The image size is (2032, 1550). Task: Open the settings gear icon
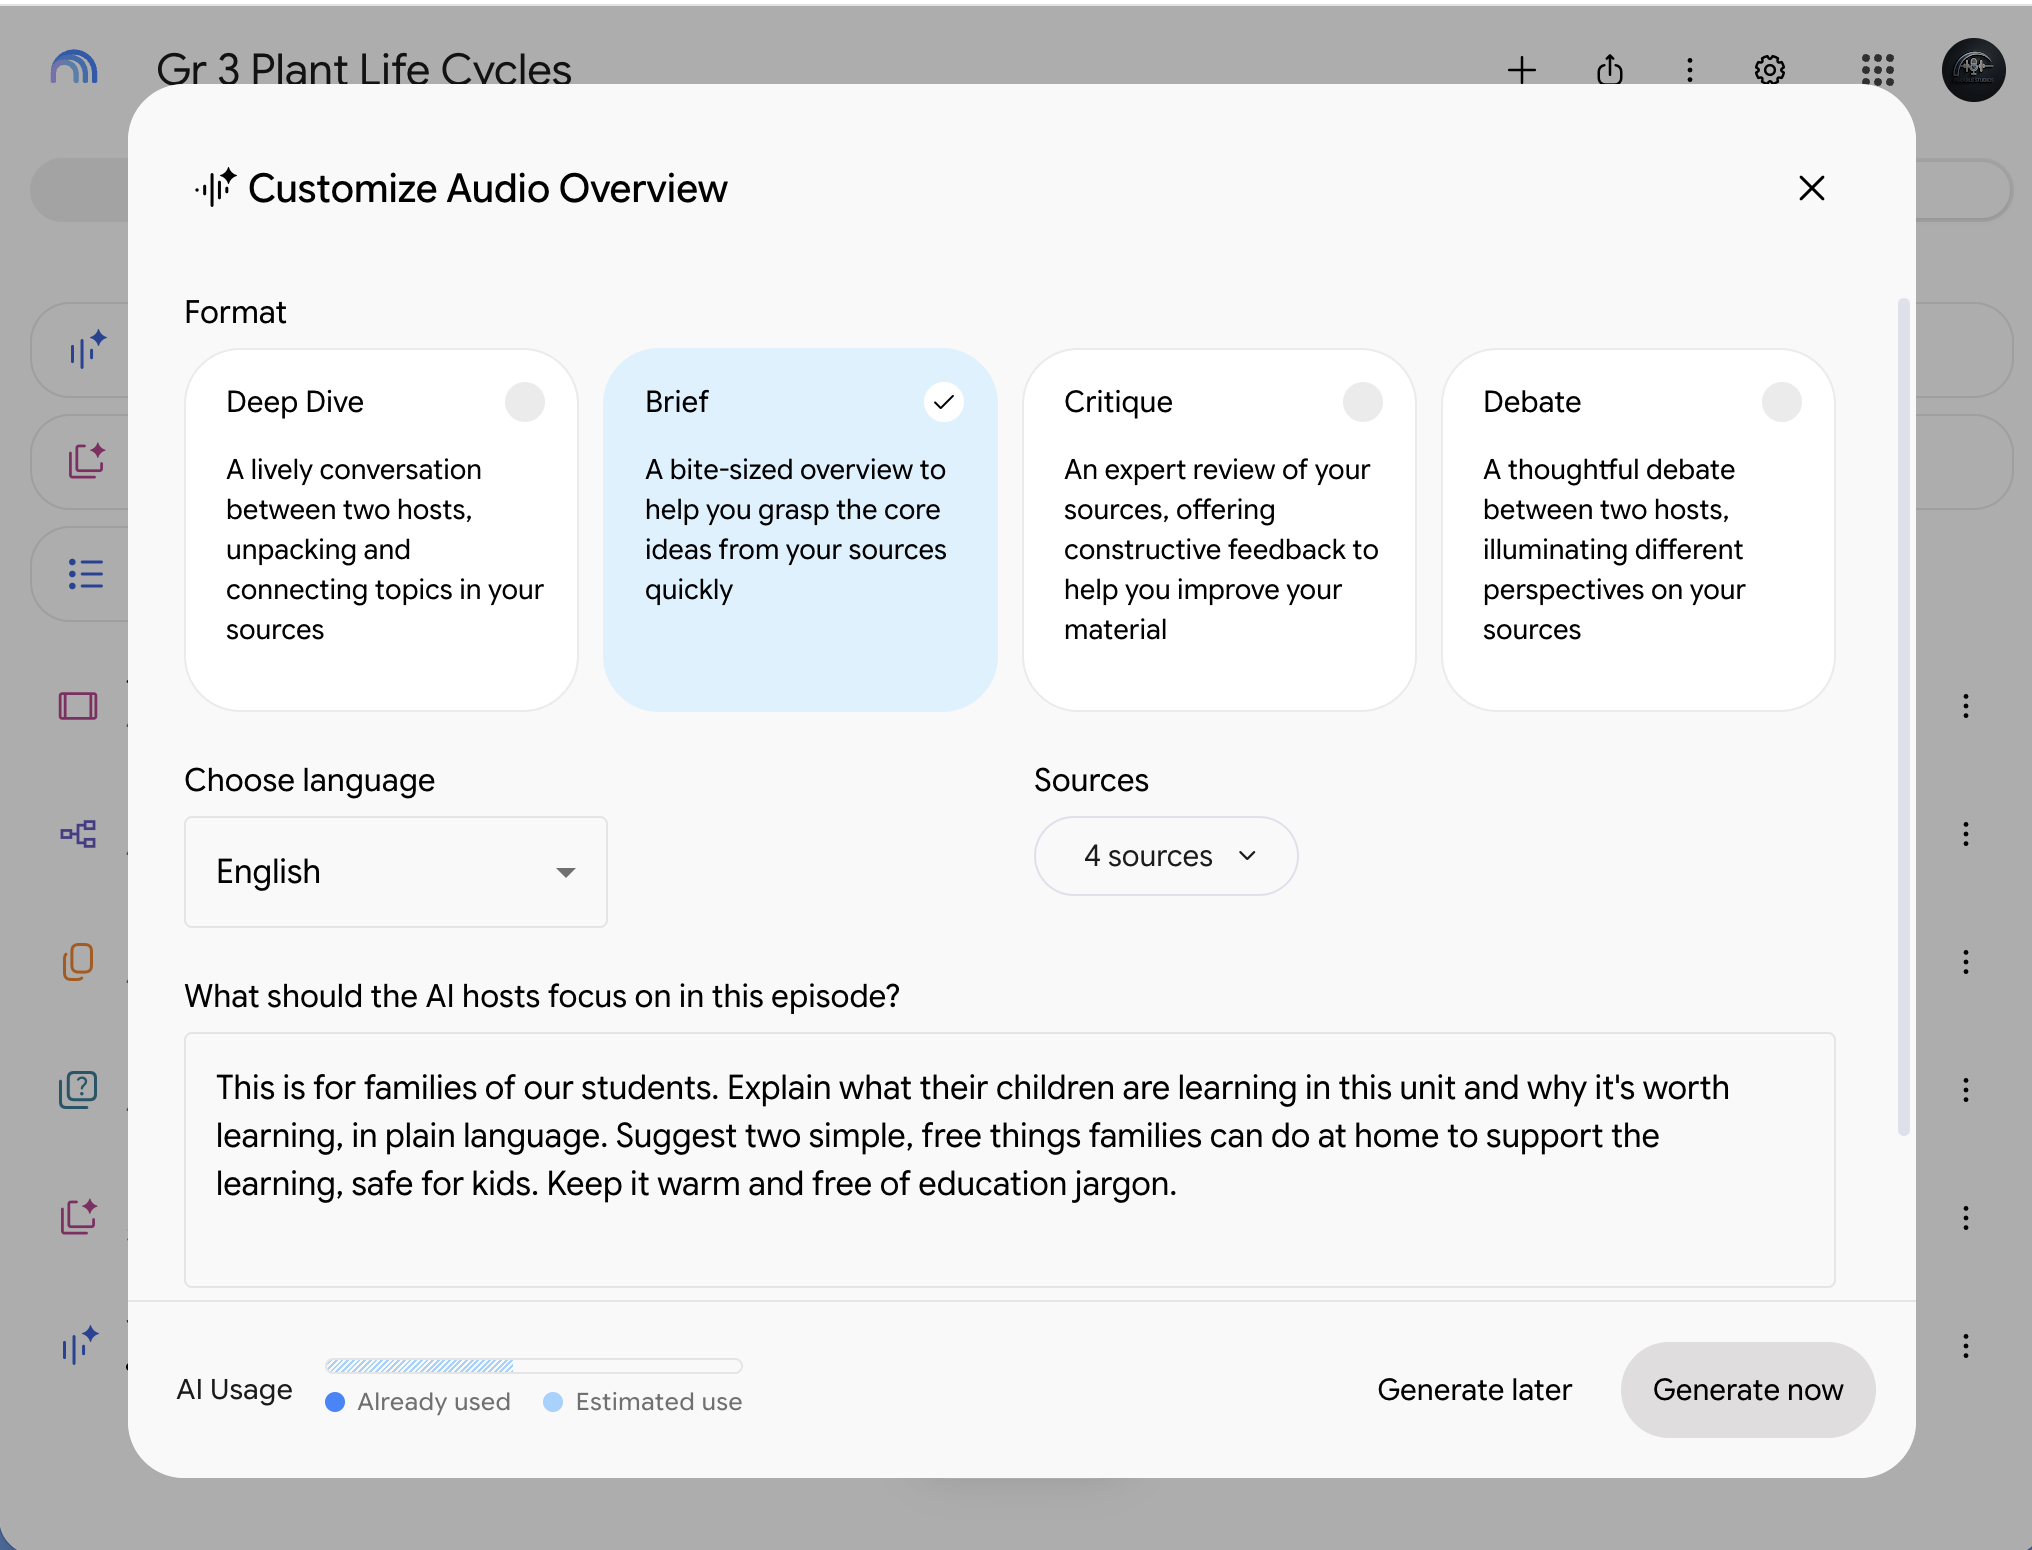1769,70
